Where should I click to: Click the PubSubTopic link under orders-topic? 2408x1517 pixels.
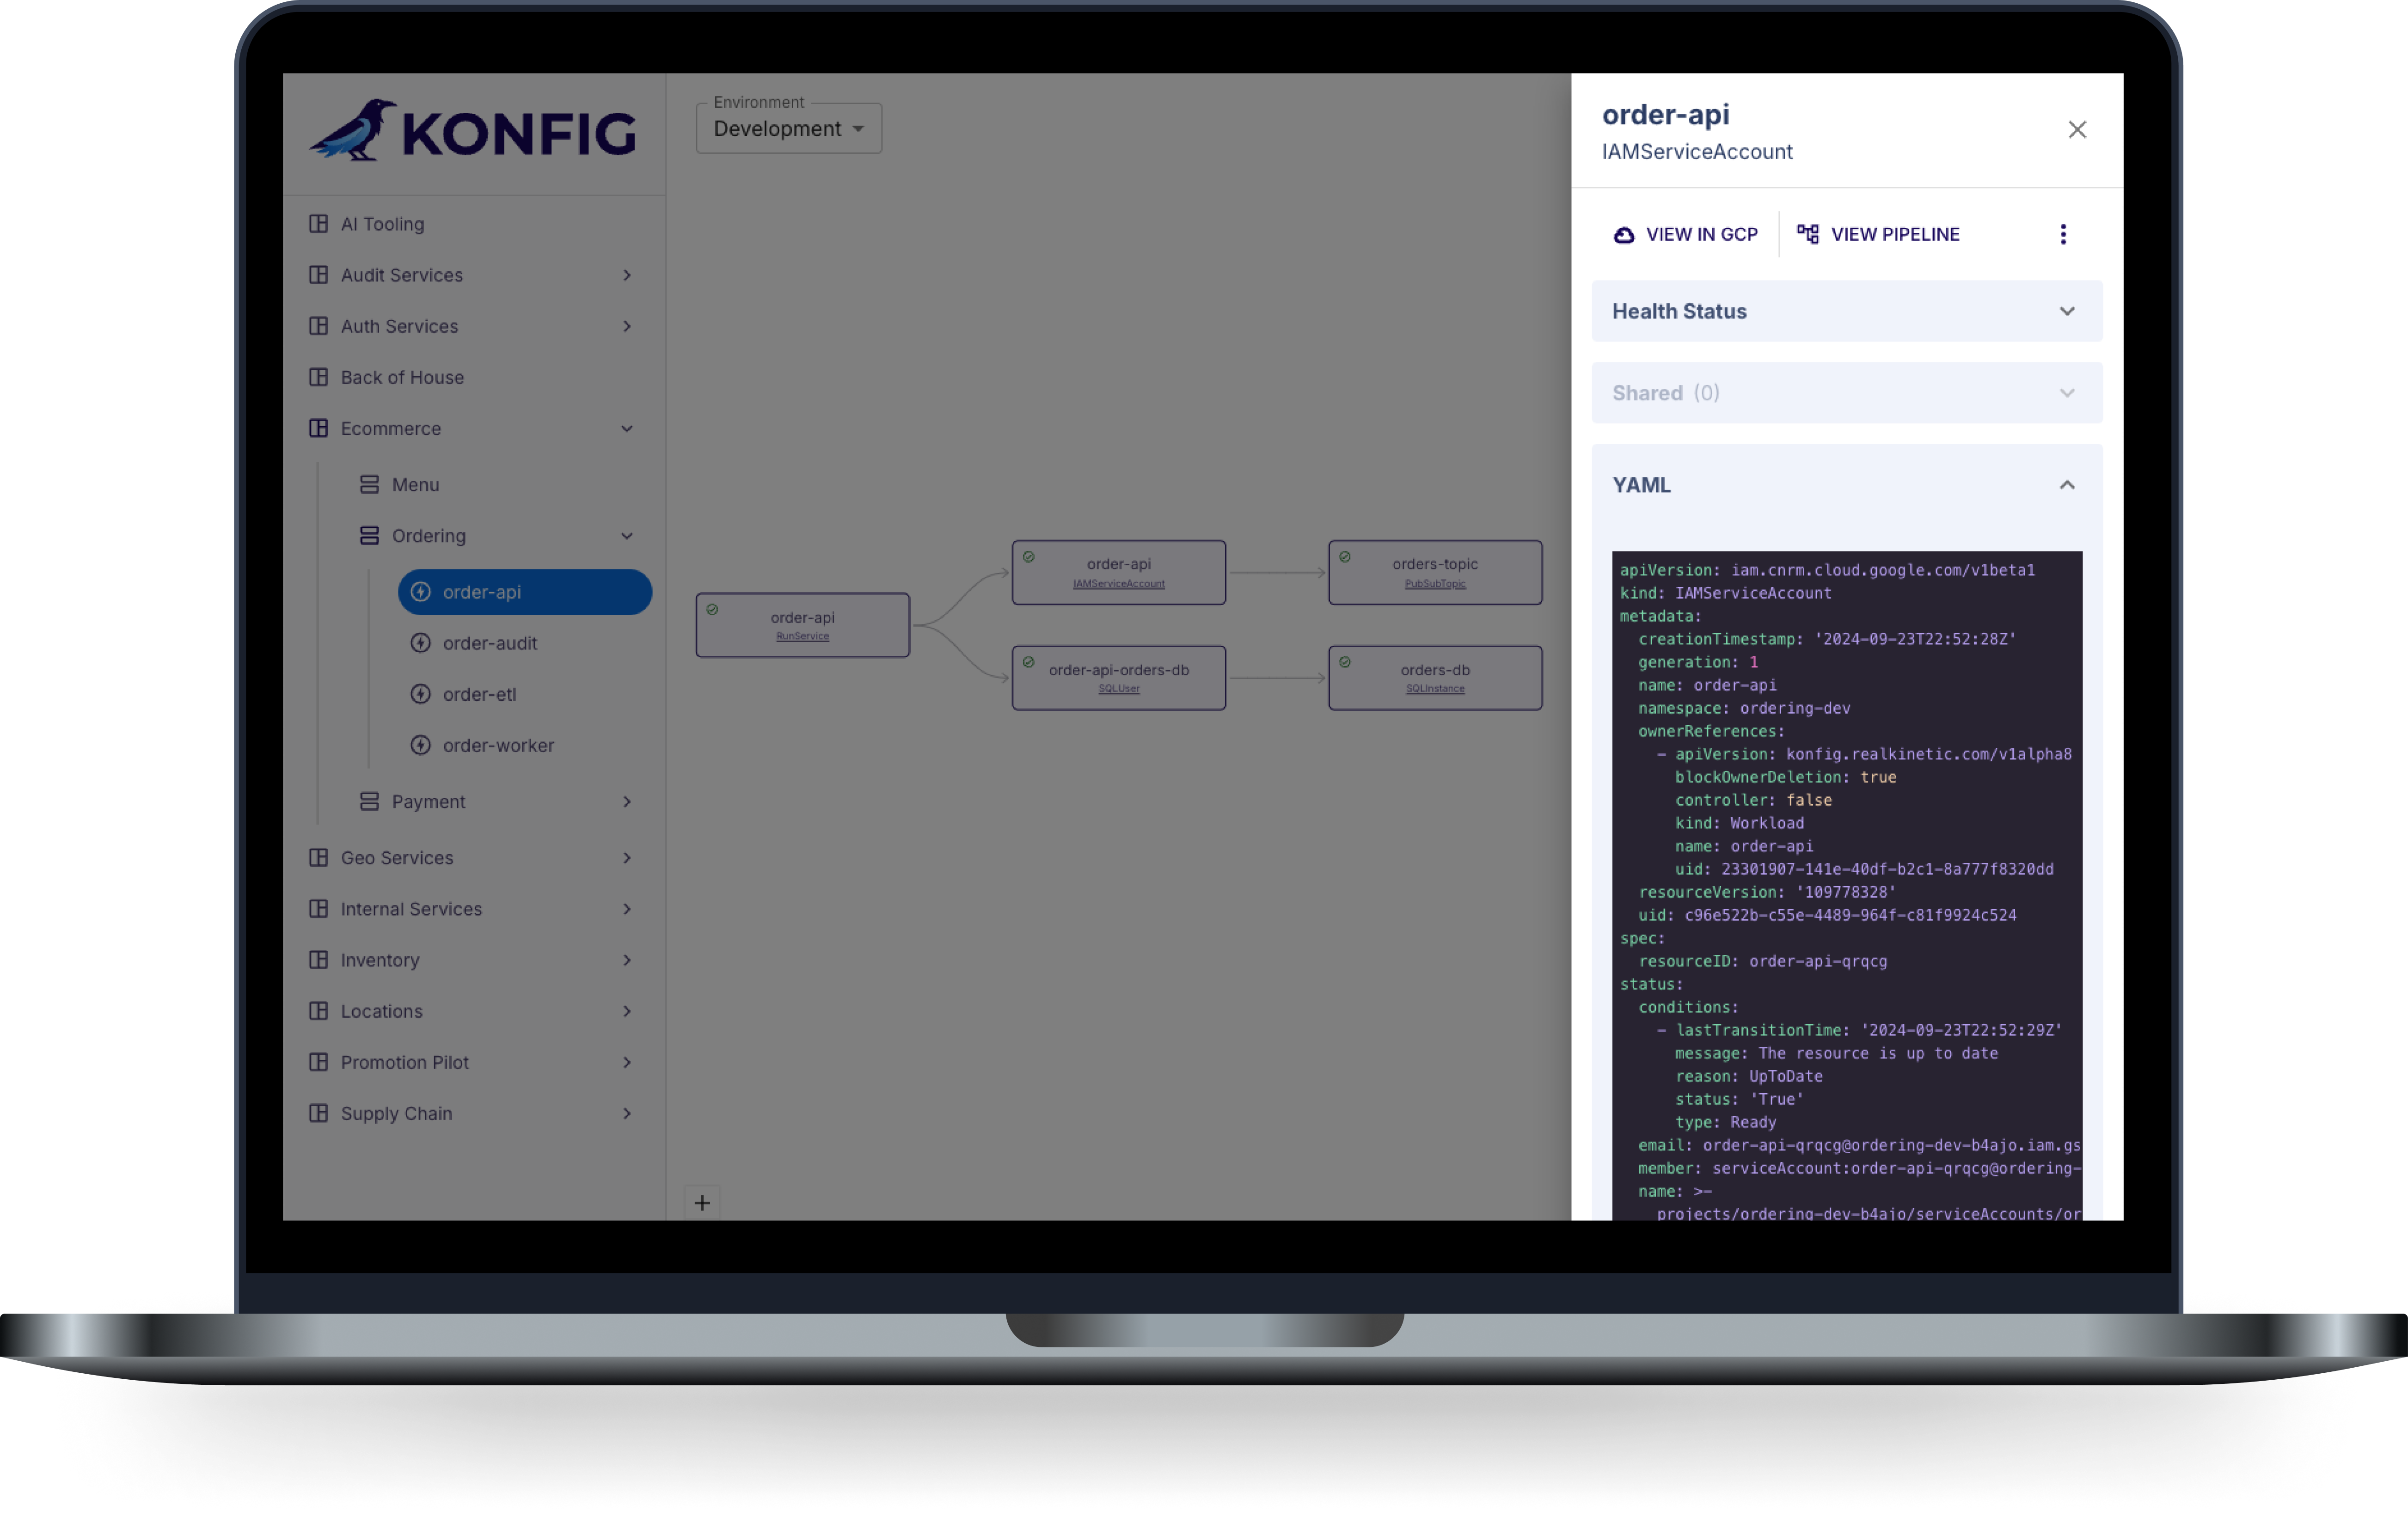click(x=1435, y=584)
